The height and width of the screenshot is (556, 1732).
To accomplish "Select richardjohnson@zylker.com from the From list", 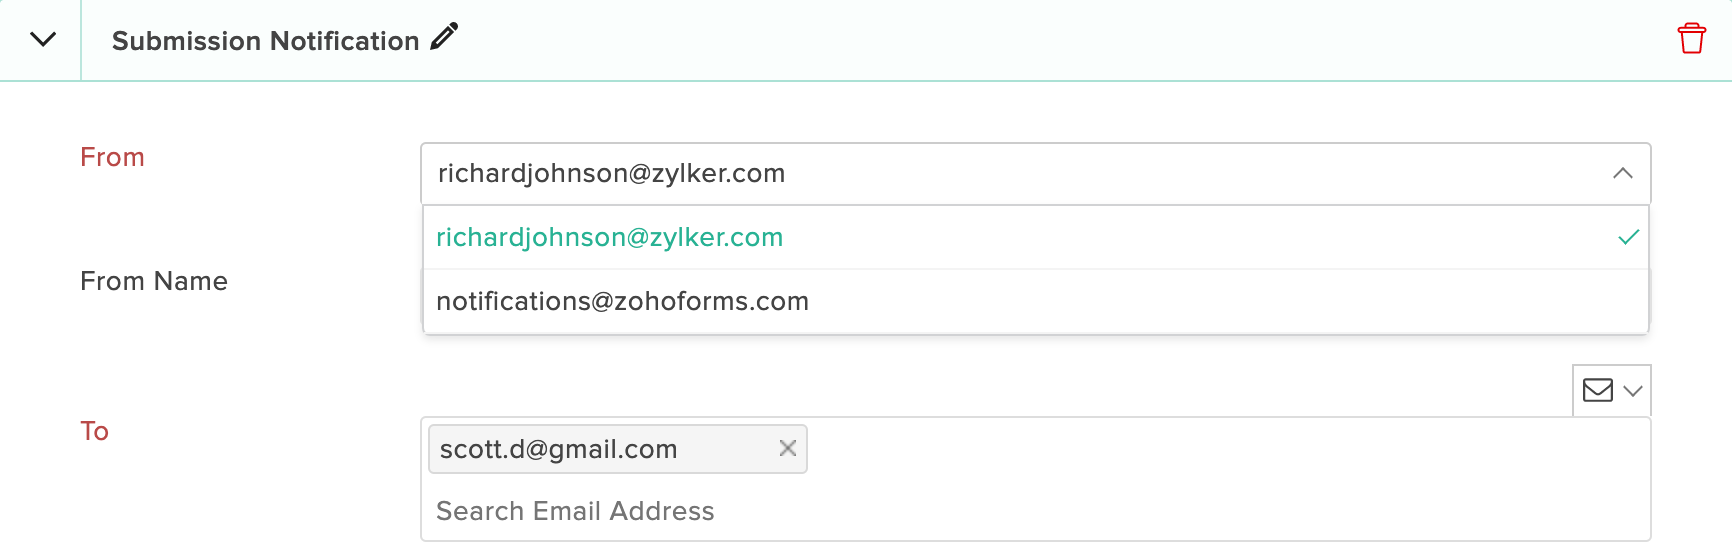I will coord(609,237).
